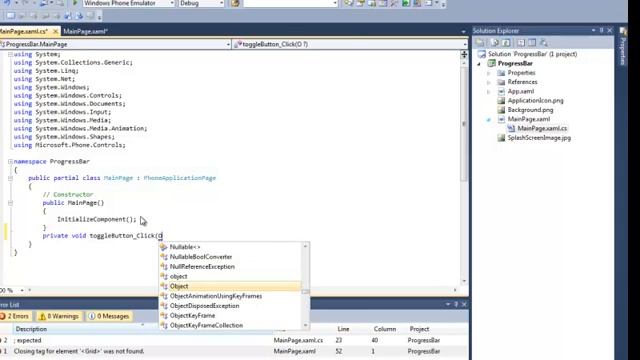Open the toggleButton_Click member dropdown
Viewport: 640px width, 360px height.
click(x=465, y=44)
